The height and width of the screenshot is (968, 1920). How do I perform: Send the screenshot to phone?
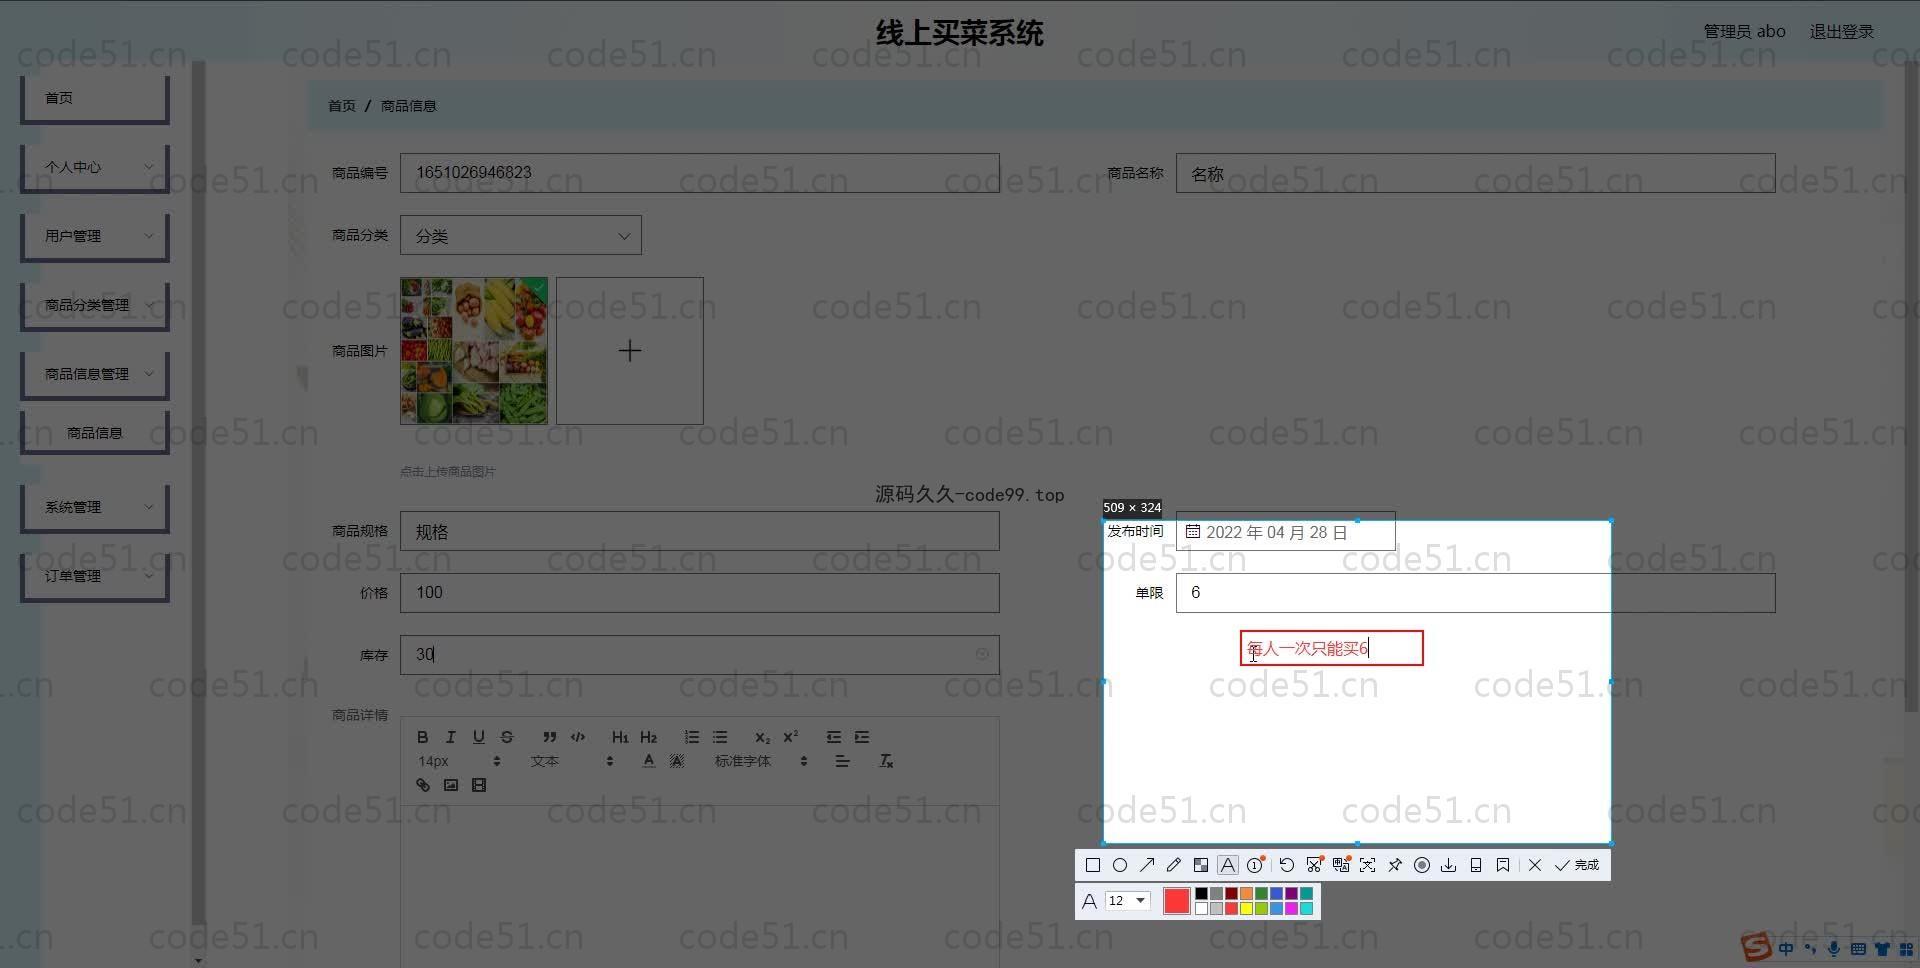click(1476, 865)
